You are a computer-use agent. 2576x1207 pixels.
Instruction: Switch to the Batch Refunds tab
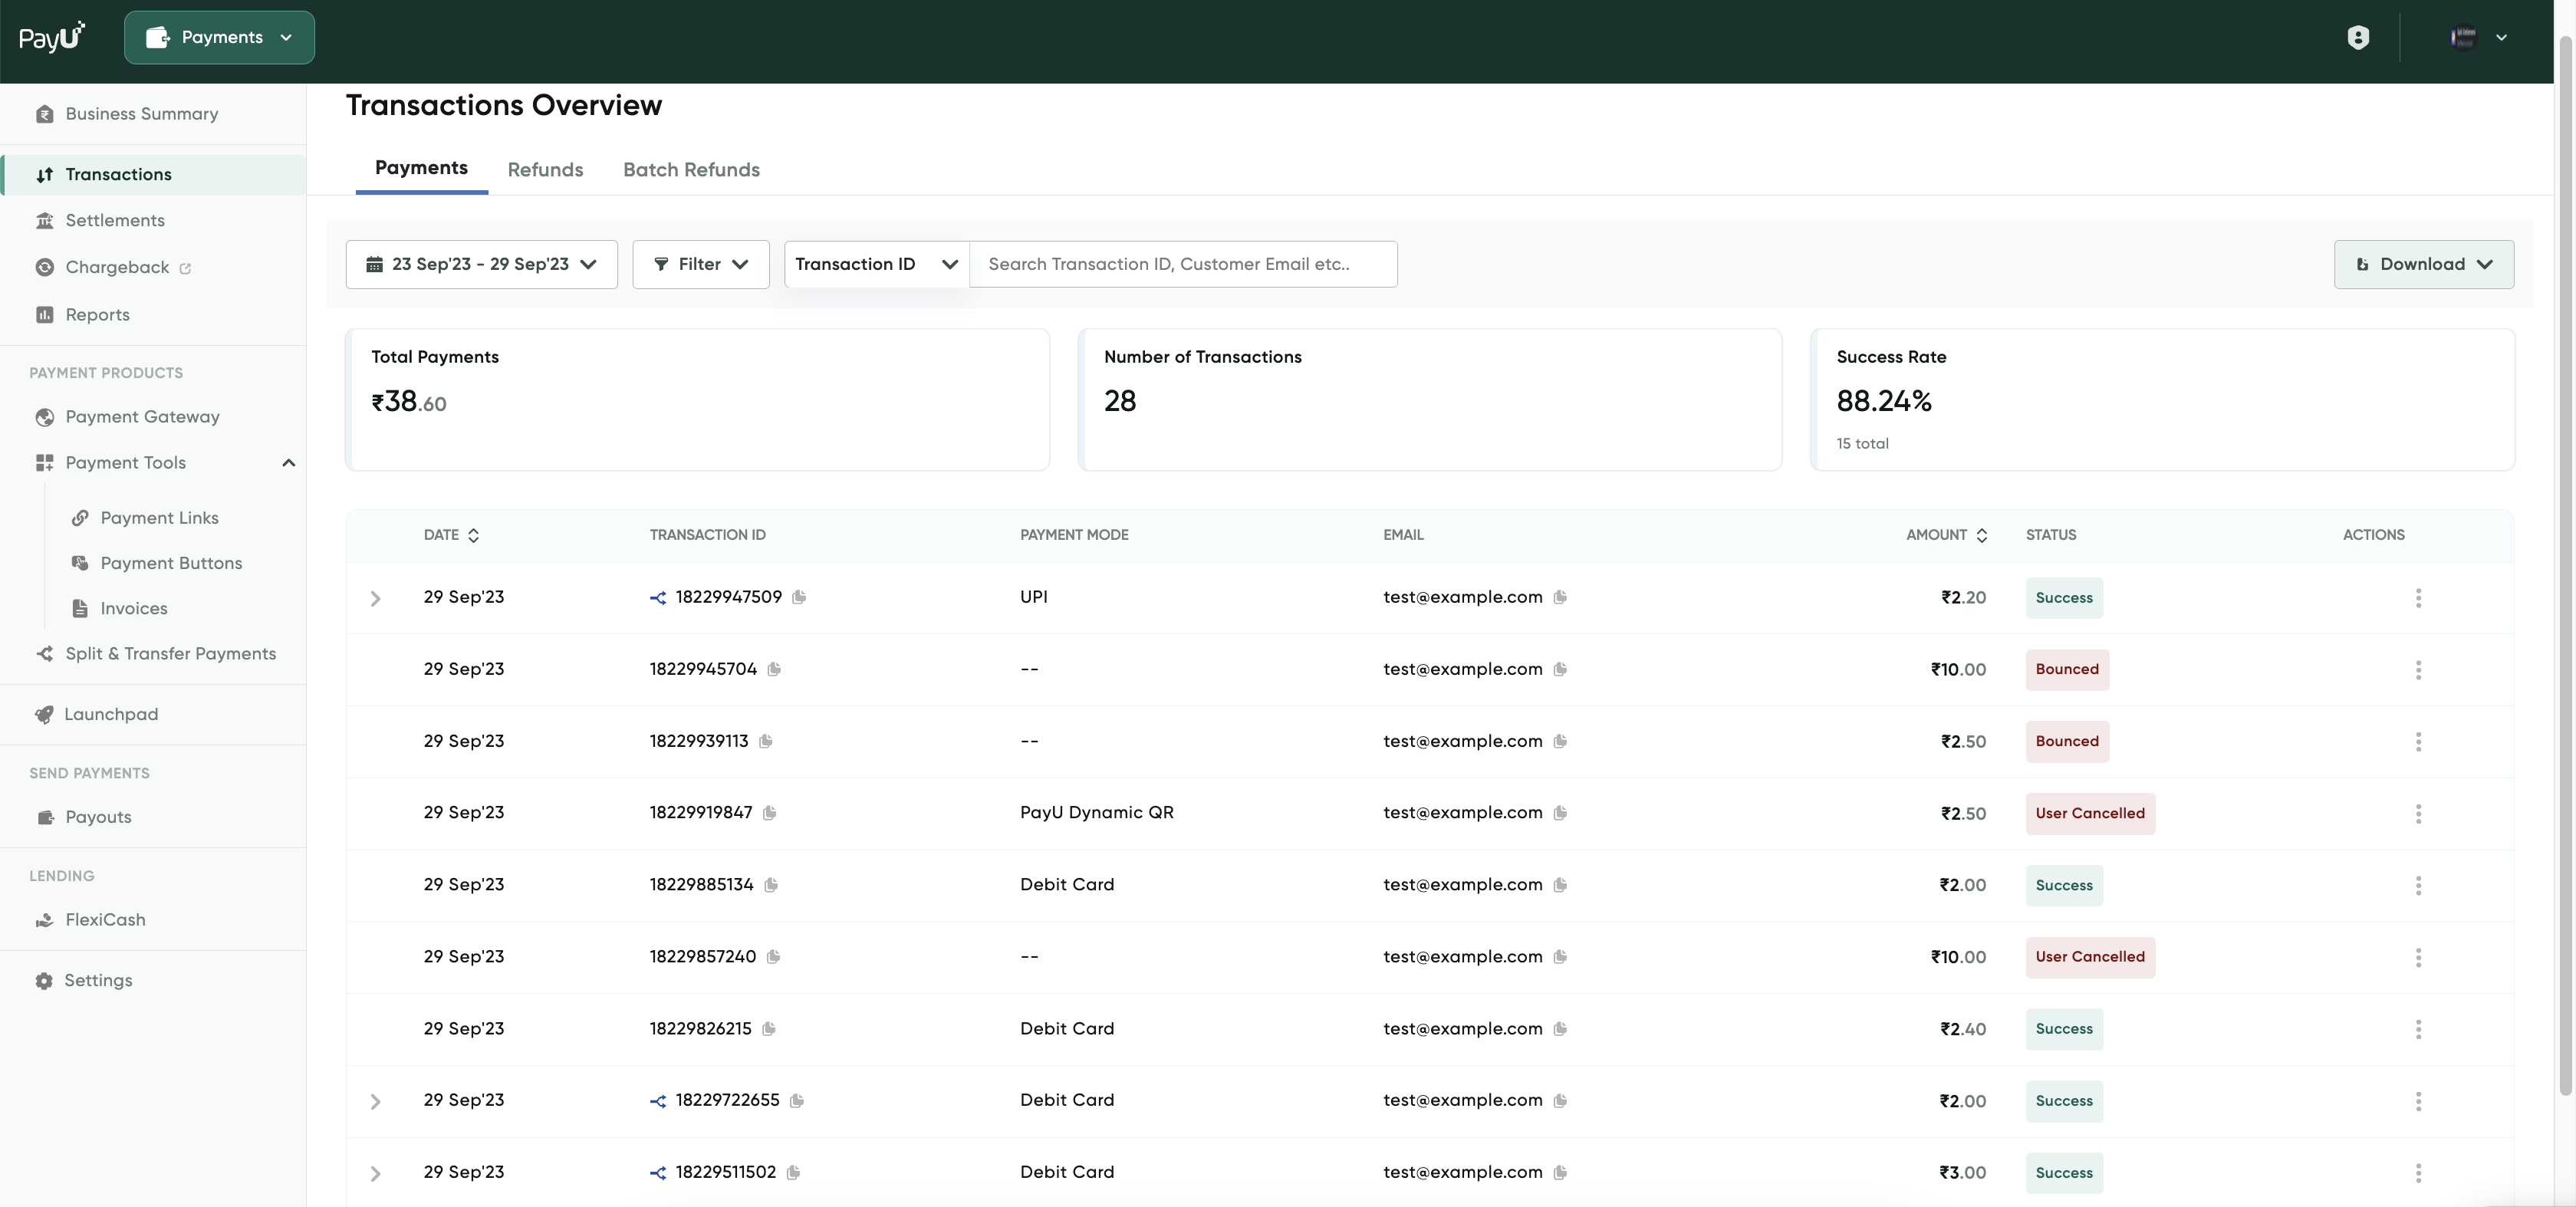coord(691,170)
